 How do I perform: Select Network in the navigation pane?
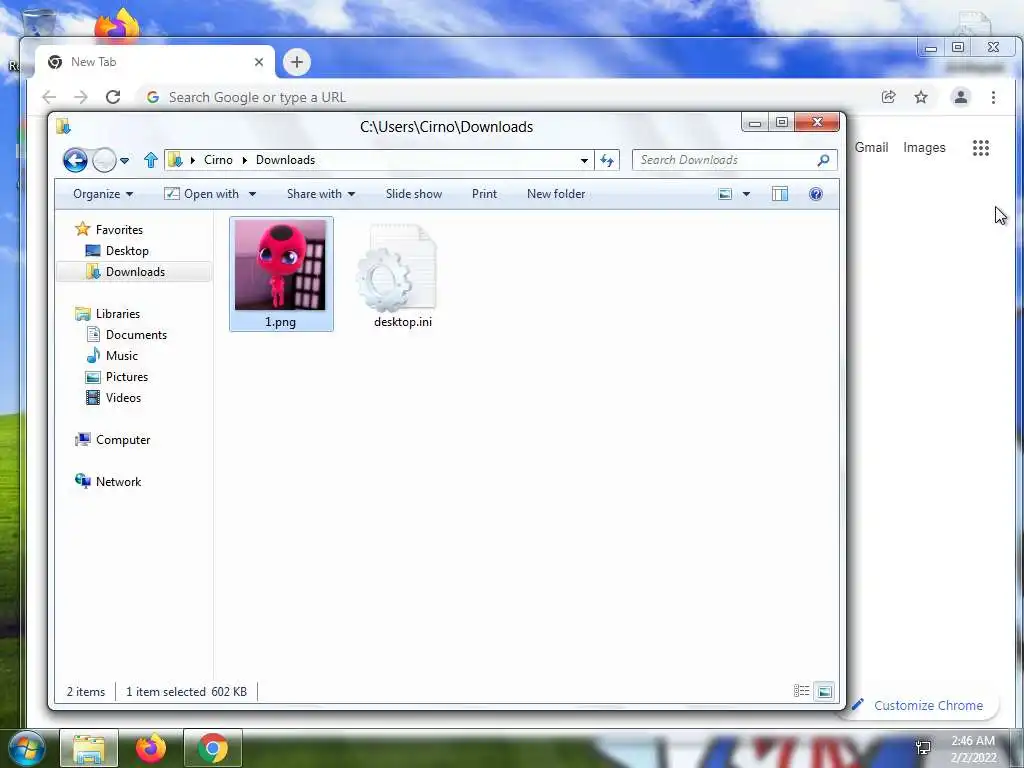[108, 481]
